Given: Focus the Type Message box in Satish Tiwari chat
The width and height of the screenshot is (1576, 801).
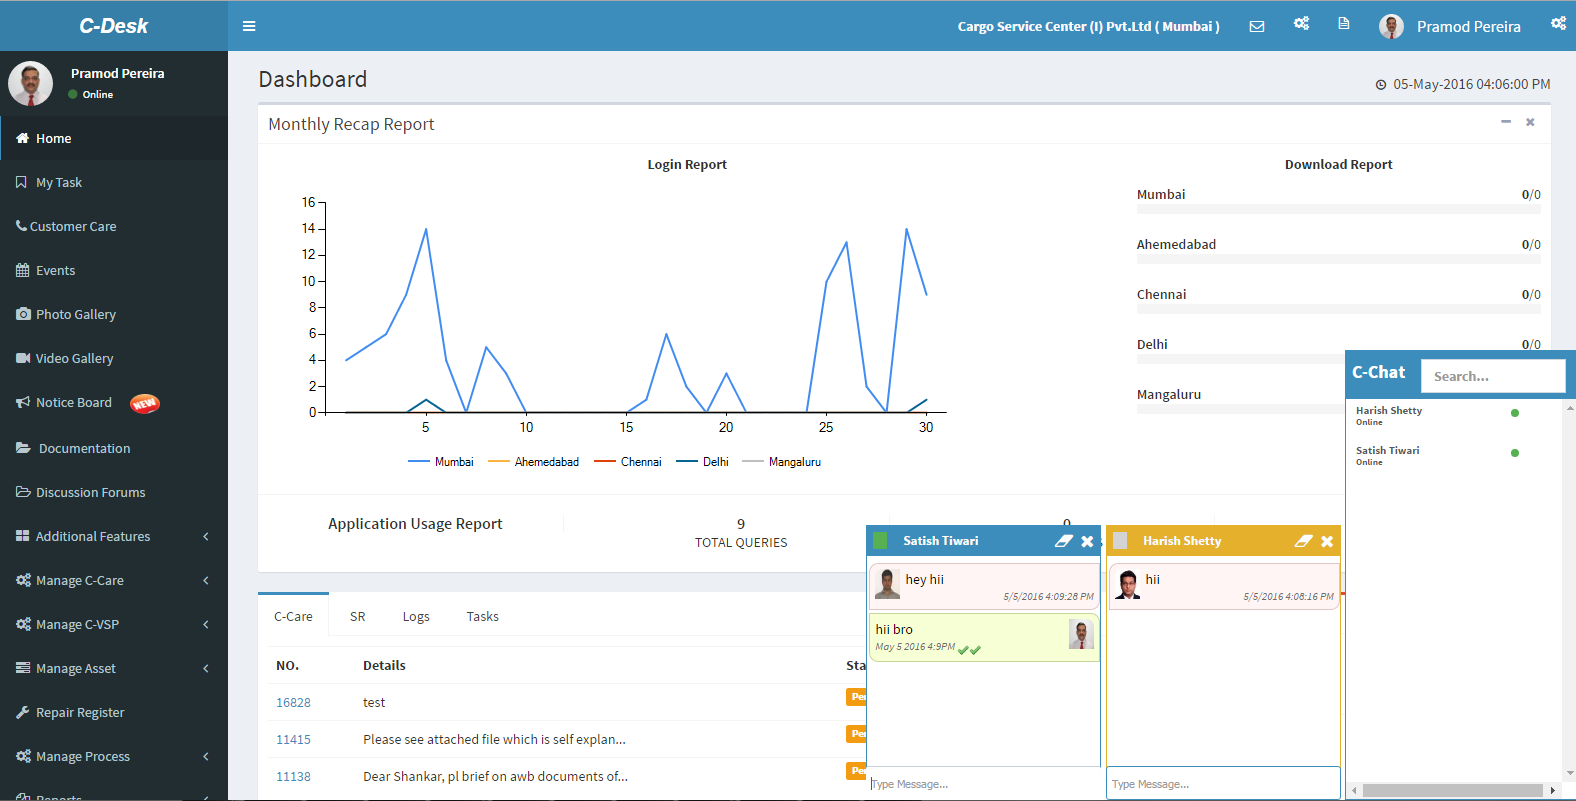Looking at the screenshot, I should coord(985,784).
